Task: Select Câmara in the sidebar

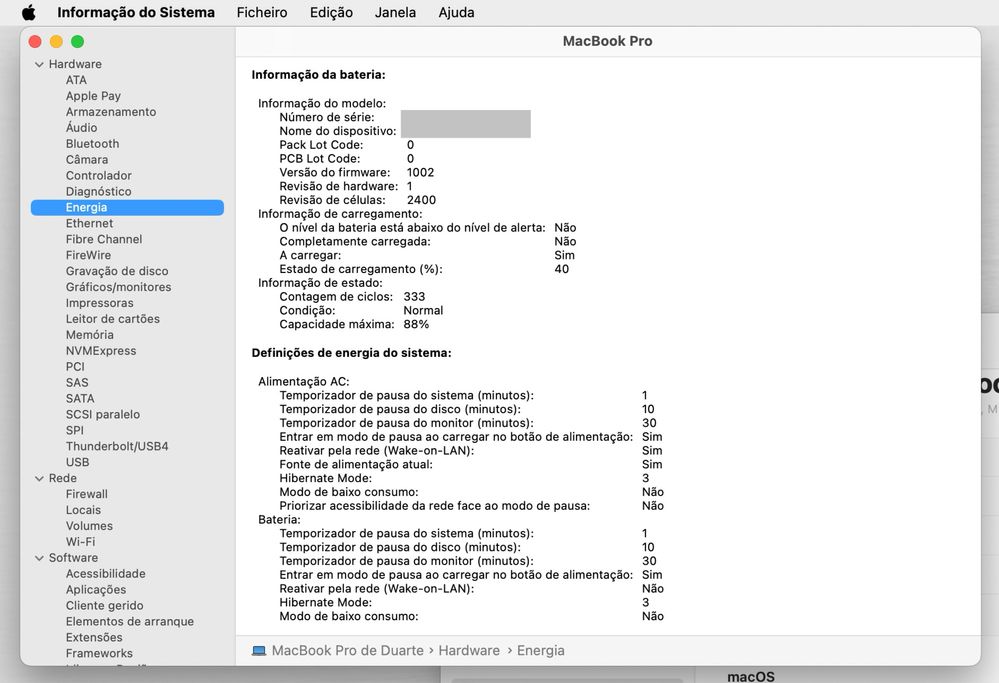Action: point(87,159)
